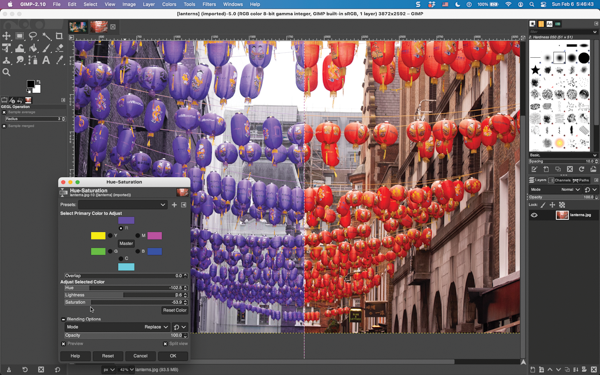
Task: Adjust the Hue slider
Action: (x=126, y=288)
